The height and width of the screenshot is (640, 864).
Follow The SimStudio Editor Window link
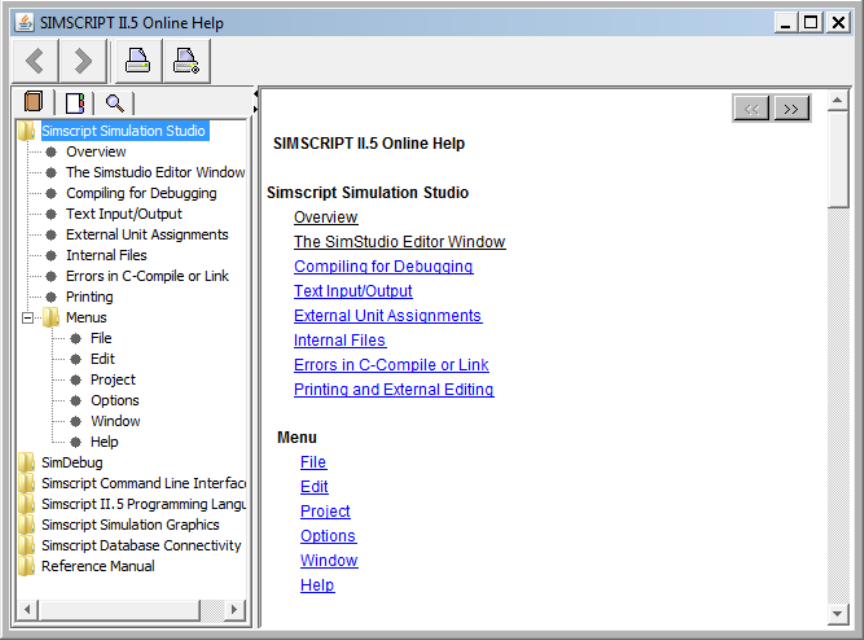pos(399,241)
